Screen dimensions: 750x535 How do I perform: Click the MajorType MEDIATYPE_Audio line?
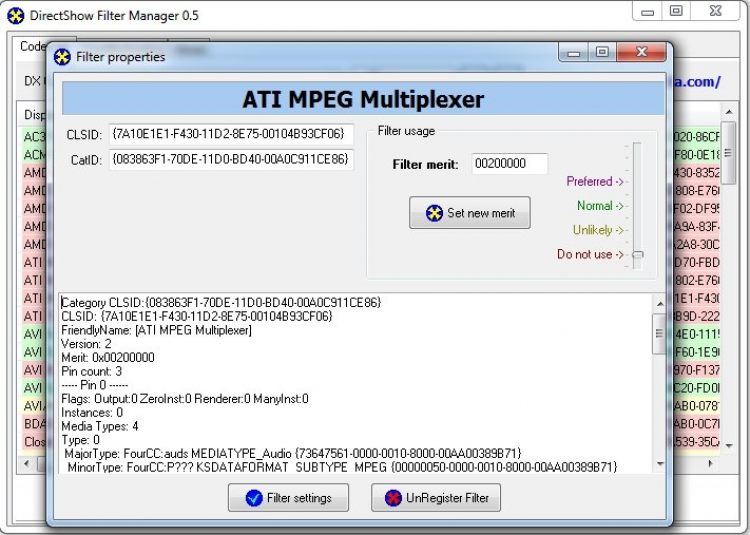coord(293,453)
